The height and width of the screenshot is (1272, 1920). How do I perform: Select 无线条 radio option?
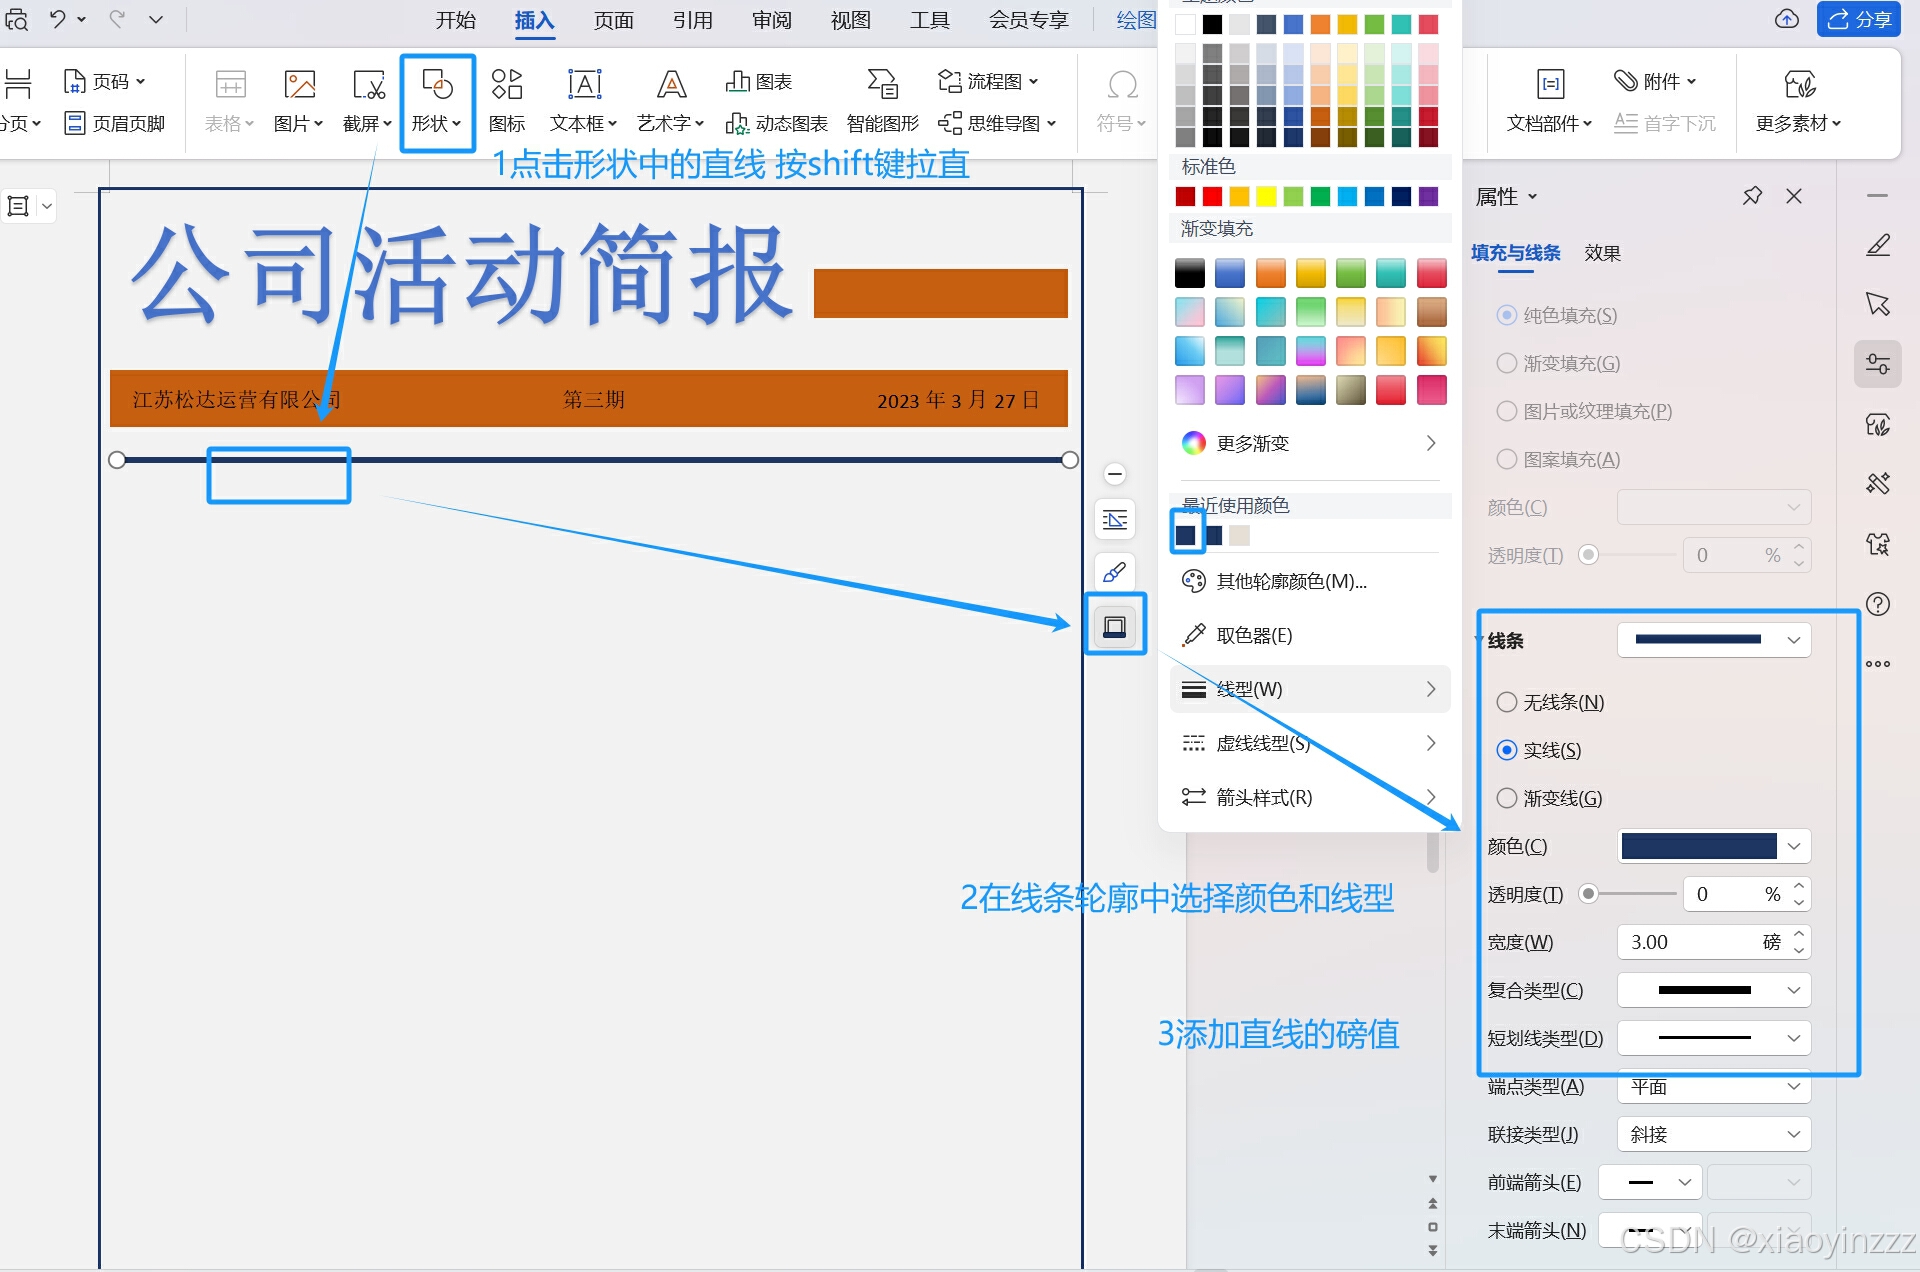pyautogui.click(x=1507, y=702)
